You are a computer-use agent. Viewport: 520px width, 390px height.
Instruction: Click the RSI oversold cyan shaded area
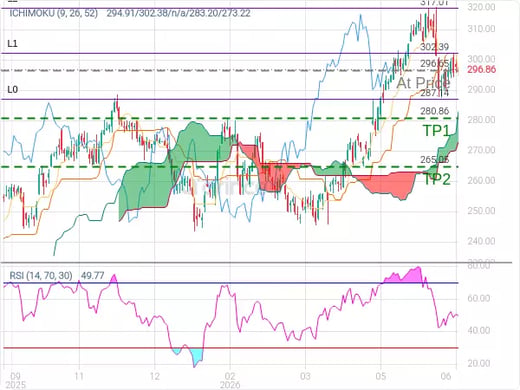[197, 357]
